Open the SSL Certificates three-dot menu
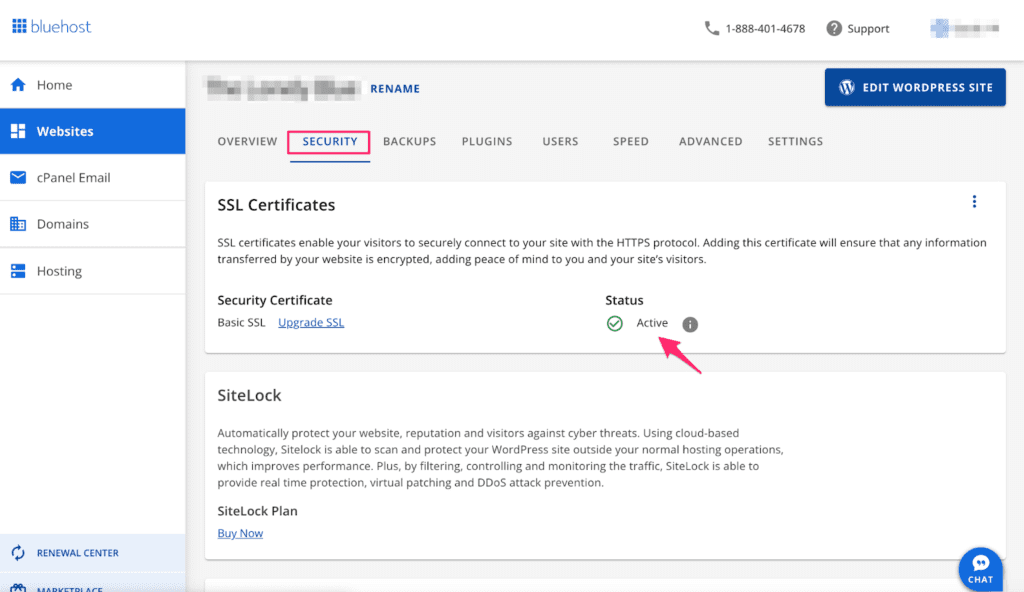The width and height of the screenshot is (1024, 592). click(x=975, y=201)
